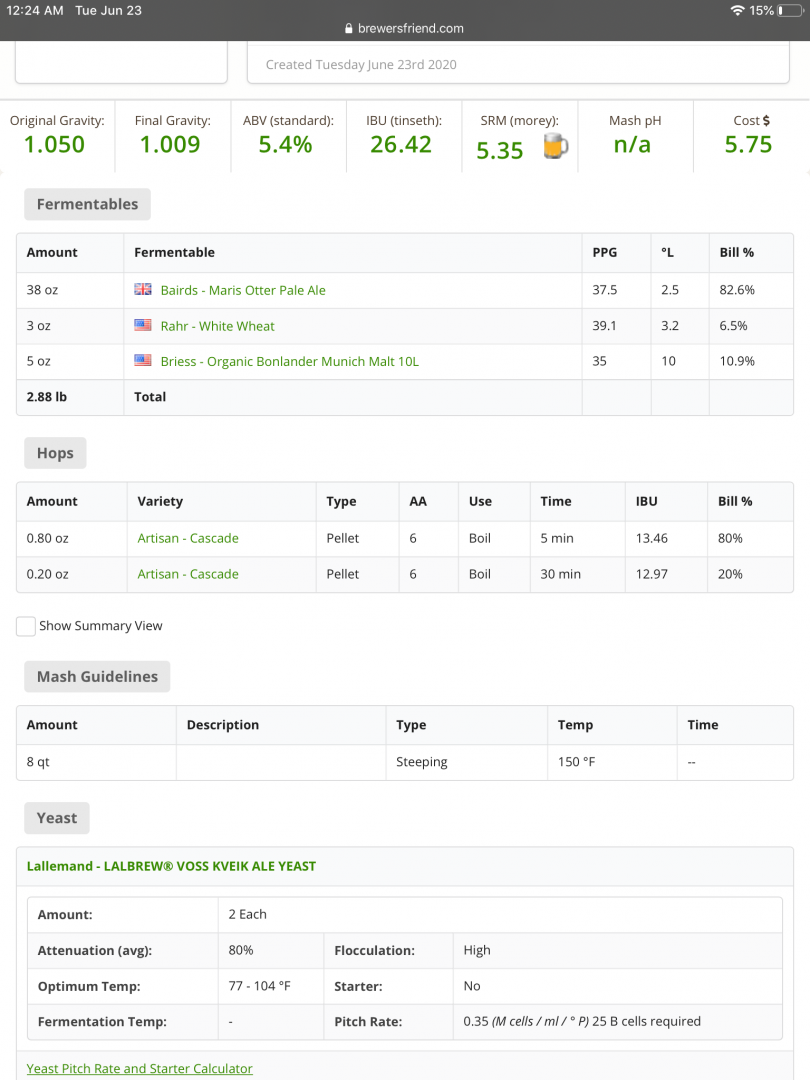Select the Mash Guidelines section header

tap(97, 677)
